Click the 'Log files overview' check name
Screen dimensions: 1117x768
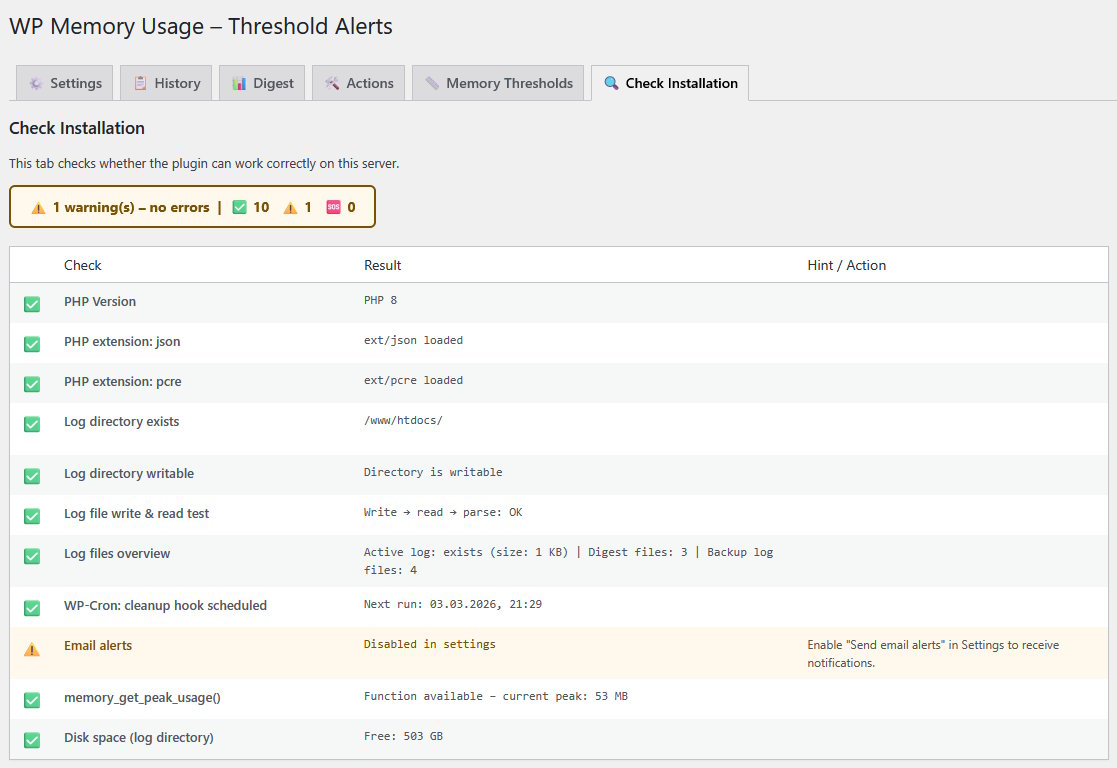click(x=117, y=554)
